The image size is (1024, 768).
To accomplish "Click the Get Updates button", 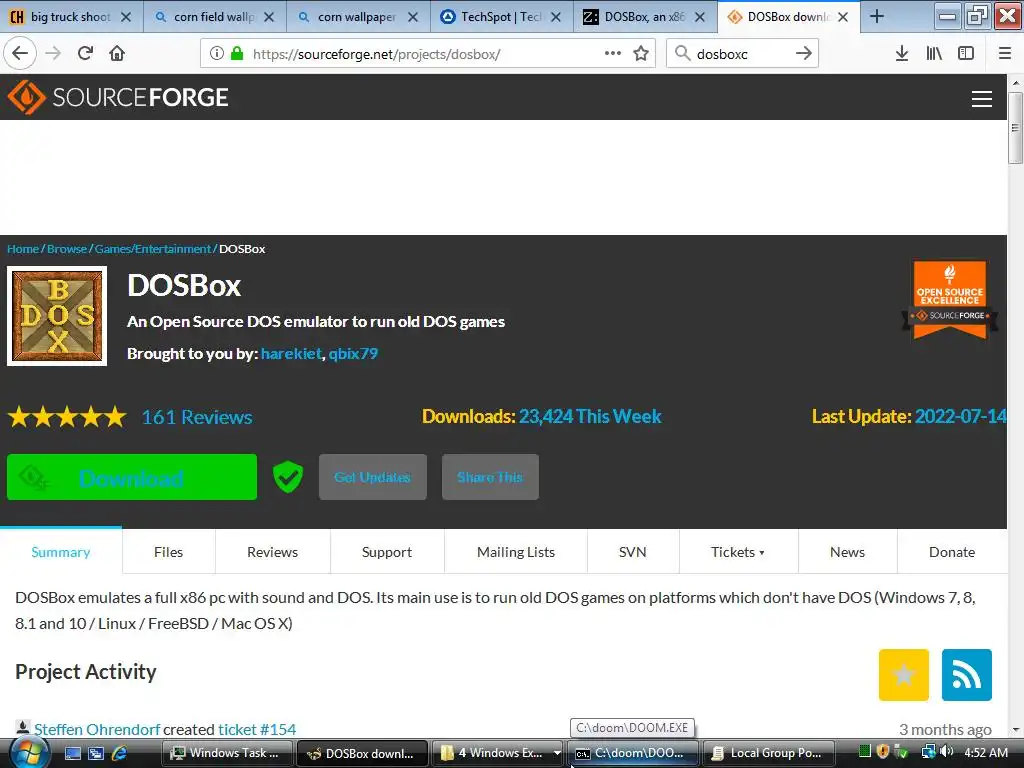I will [x=372, y=477].
